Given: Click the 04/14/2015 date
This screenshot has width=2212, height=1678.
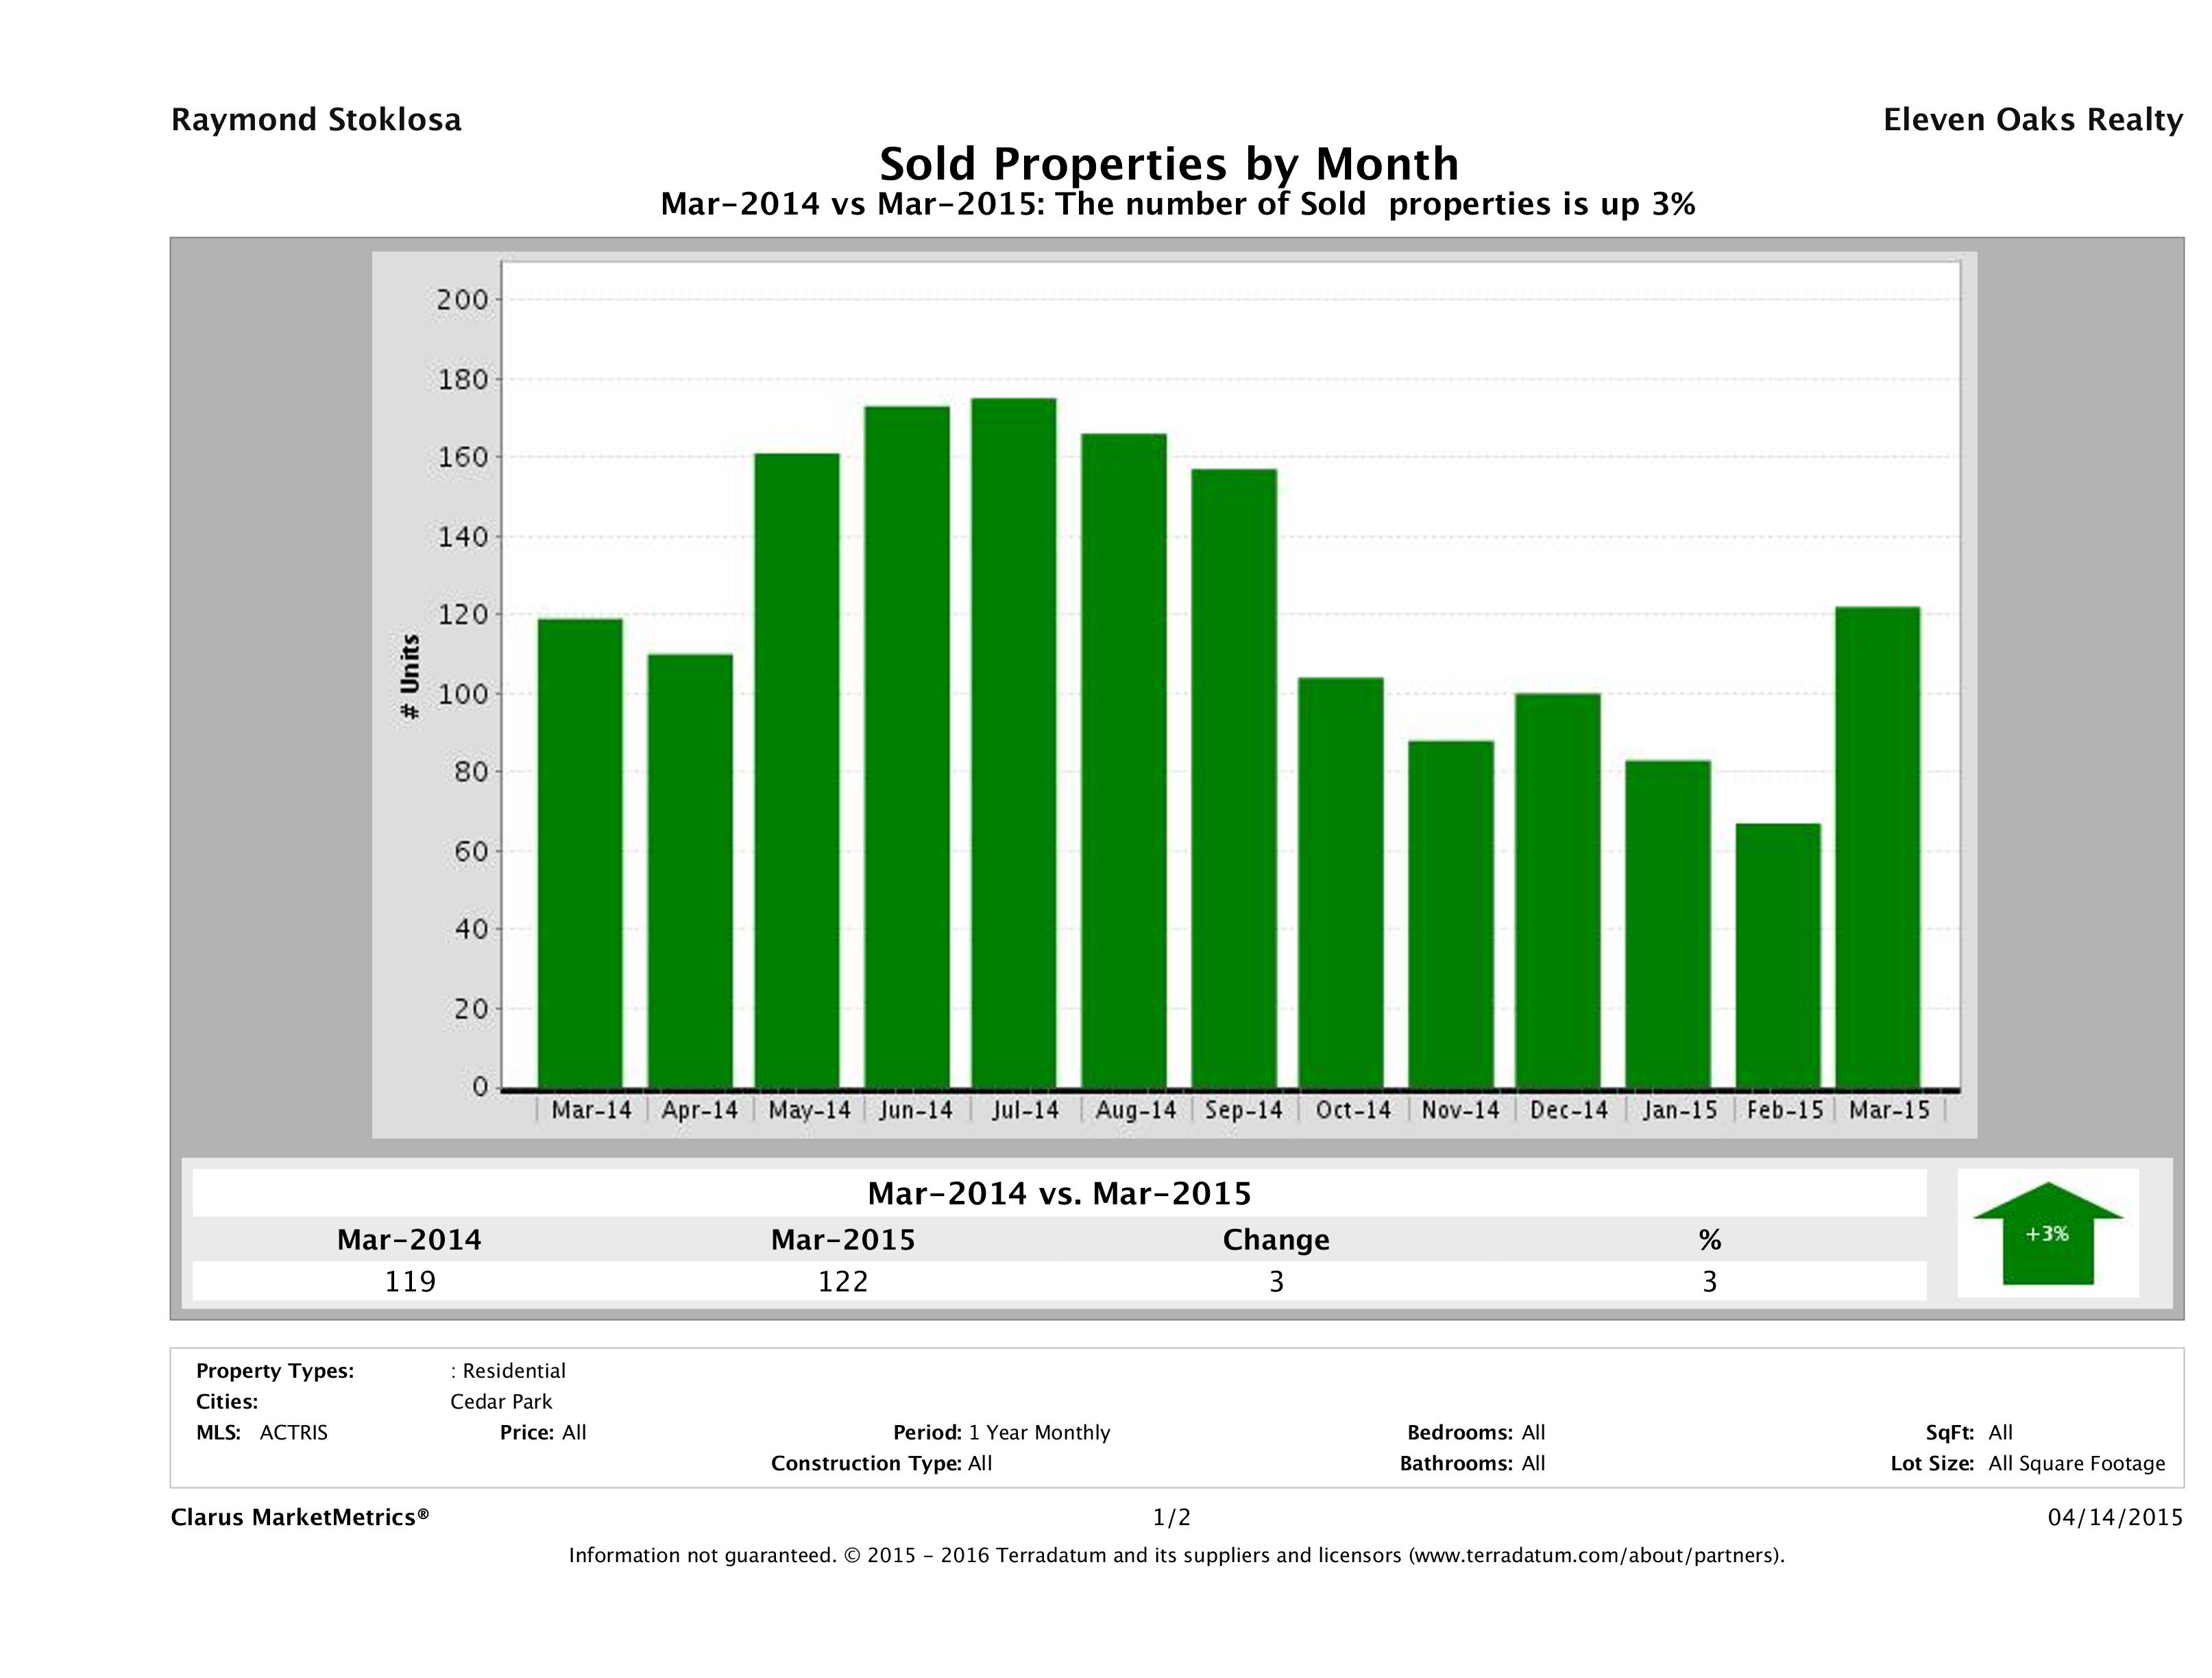Looking at the screenshot, I should click(x=2115, y=1517).
